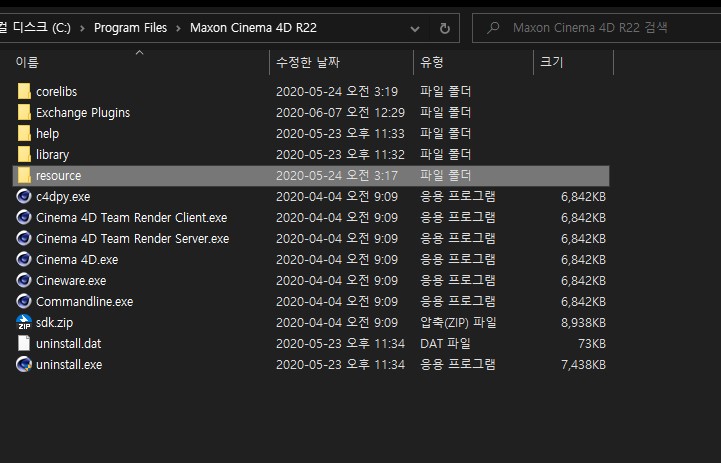Click the Maxon Cinema 4D R22 breadcrumb

pyautogui.click(x=253, y=28)
